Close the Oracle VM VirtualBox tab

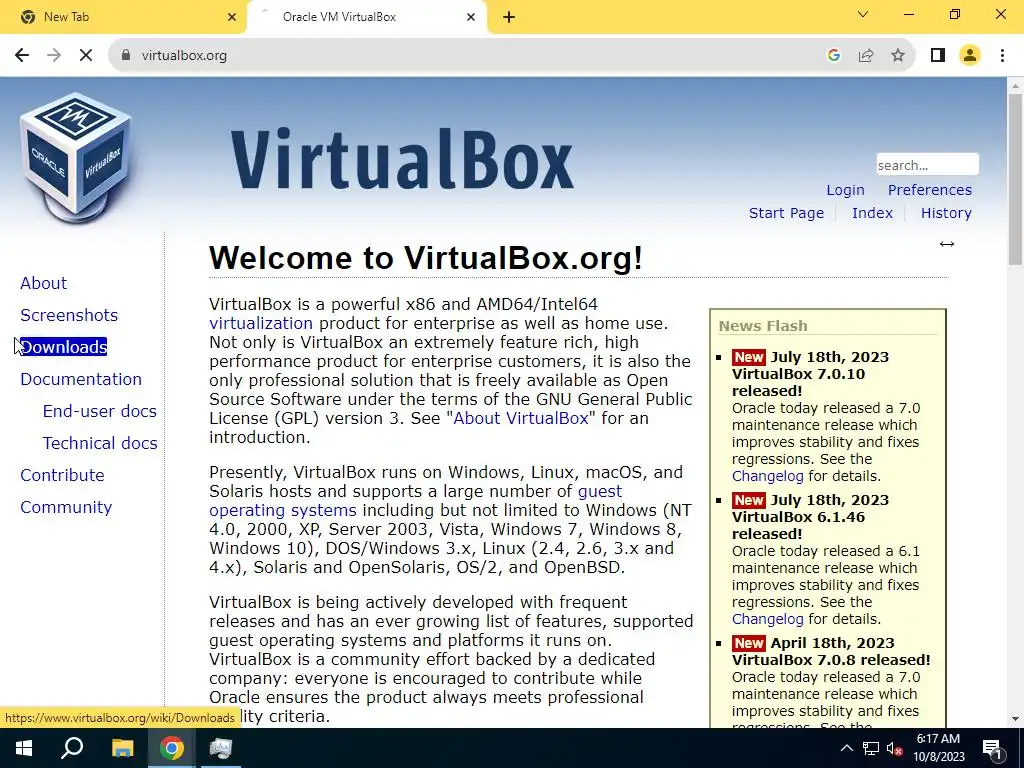coord(471,17)
